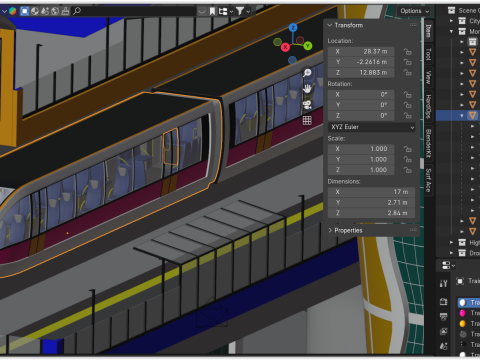Collapse the Mon collection in outliner
The width and height of the screenshot is (480, 360).
pyautogui.click(x=451, y=32)
